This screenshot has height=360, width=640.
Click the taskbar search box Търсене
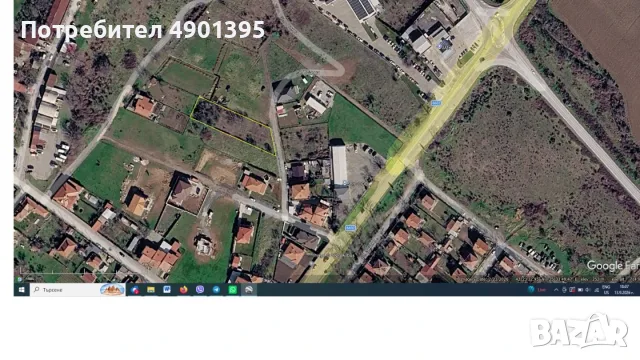click(78, 290)
